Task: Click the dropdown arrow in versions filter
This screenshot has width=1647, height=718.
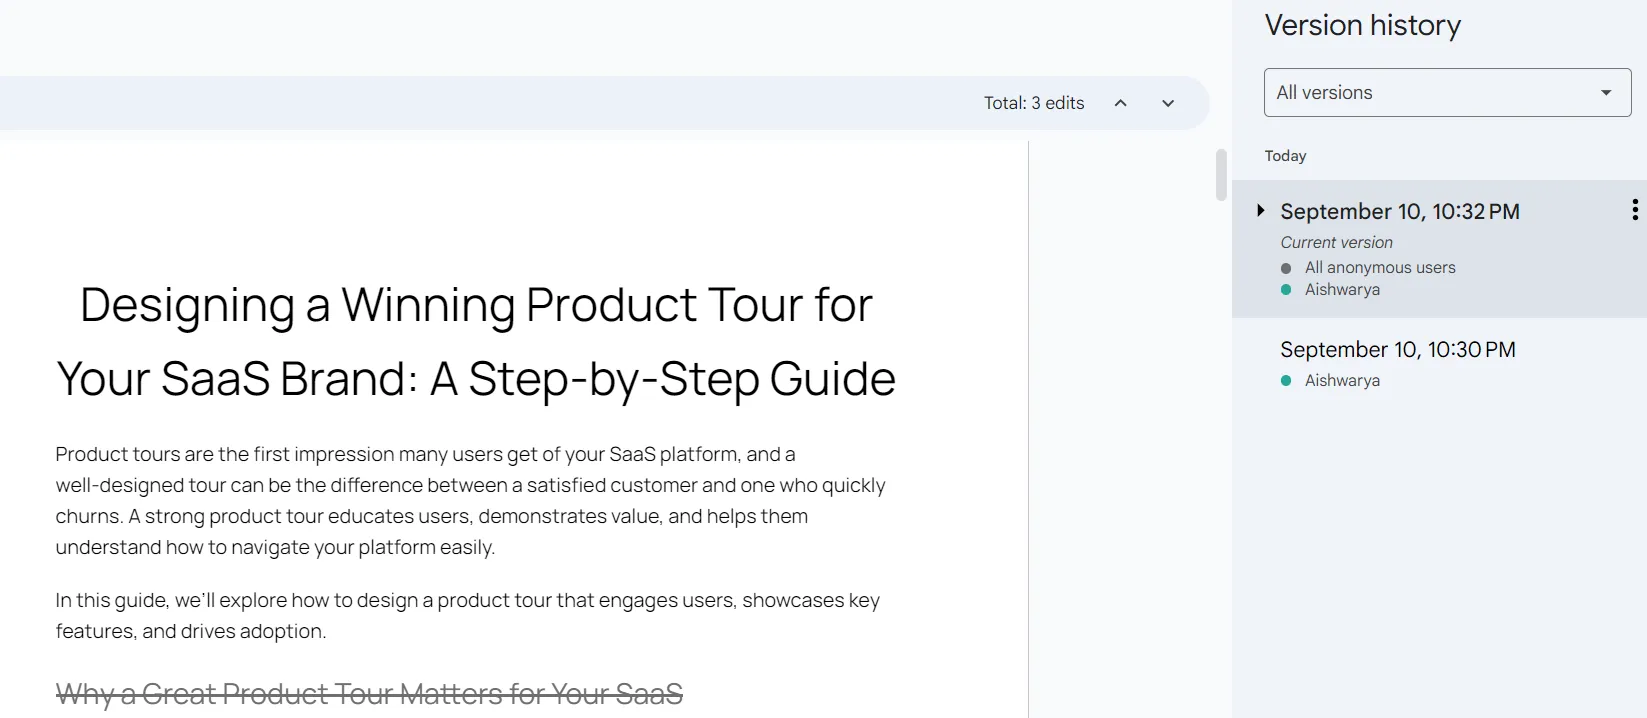Action: pos(1606,92)
